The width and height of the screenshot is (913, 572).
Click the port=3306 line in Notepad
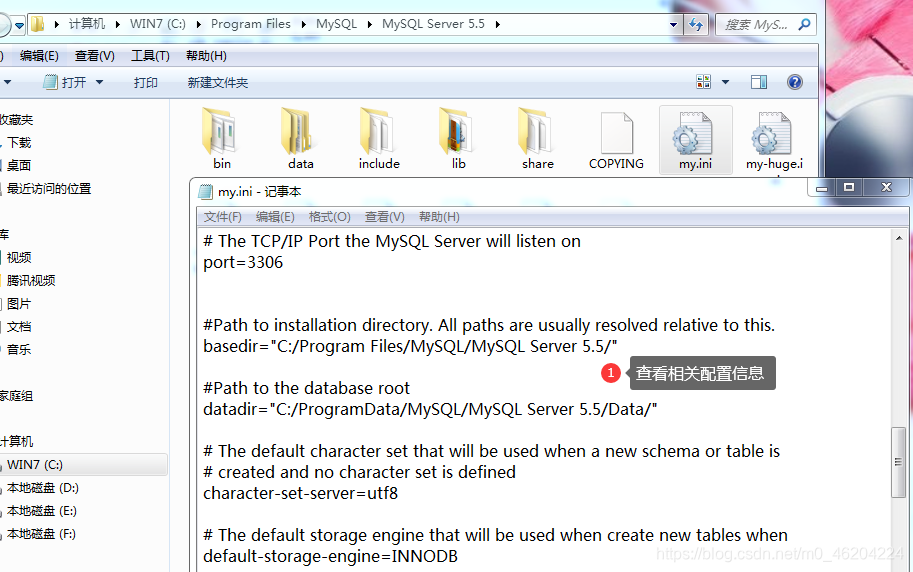(x=243, y=263)
